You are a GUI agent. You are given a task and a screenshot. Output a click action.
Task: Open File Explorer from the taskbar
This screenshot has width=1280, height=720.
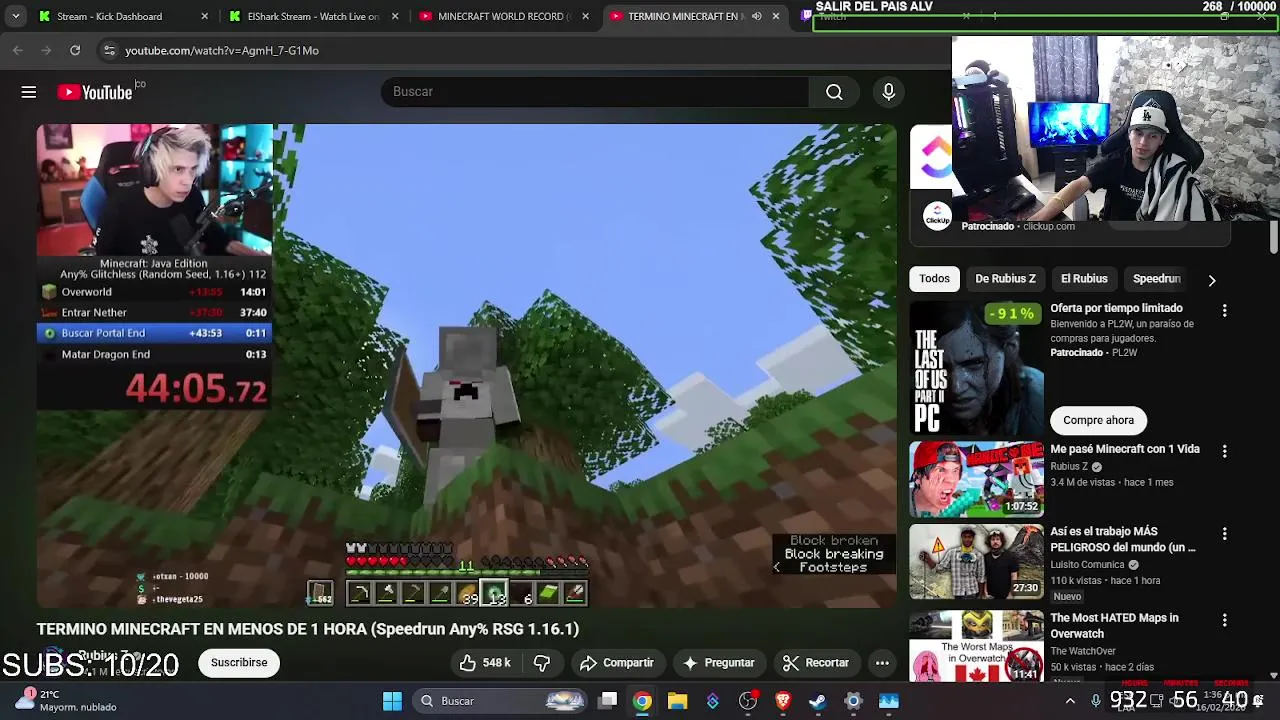[x=677, y=701]
